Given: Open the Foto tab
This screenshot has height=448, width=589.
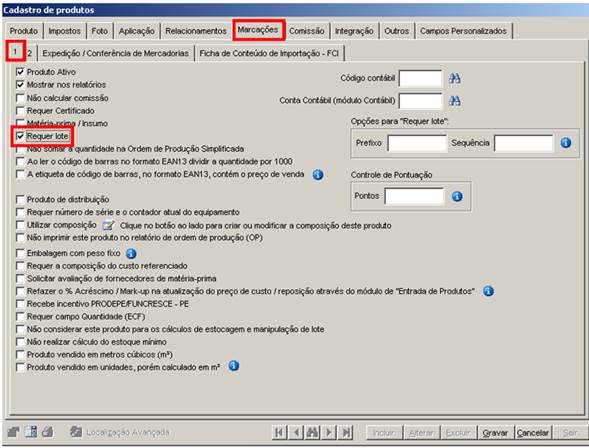Looking at the screenshot, I should (x=100, y=31).
